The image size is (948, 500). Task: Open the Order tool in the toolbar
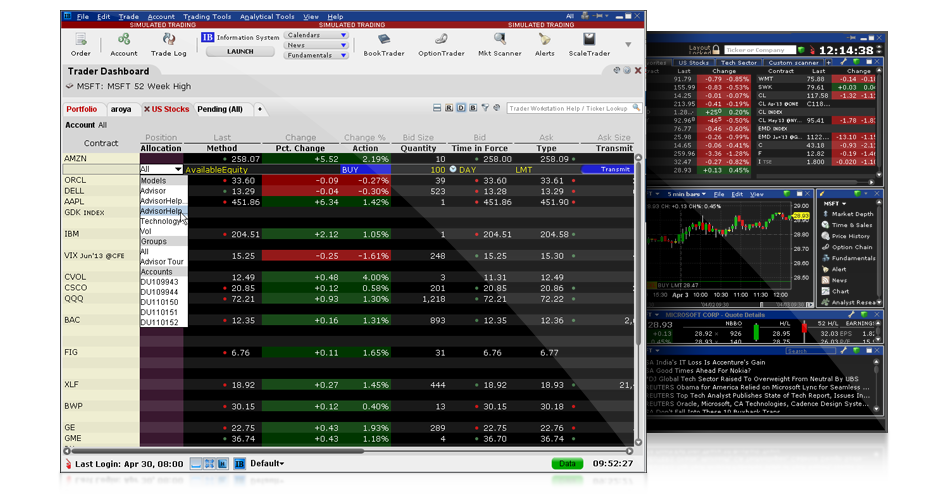coord(81,42)
